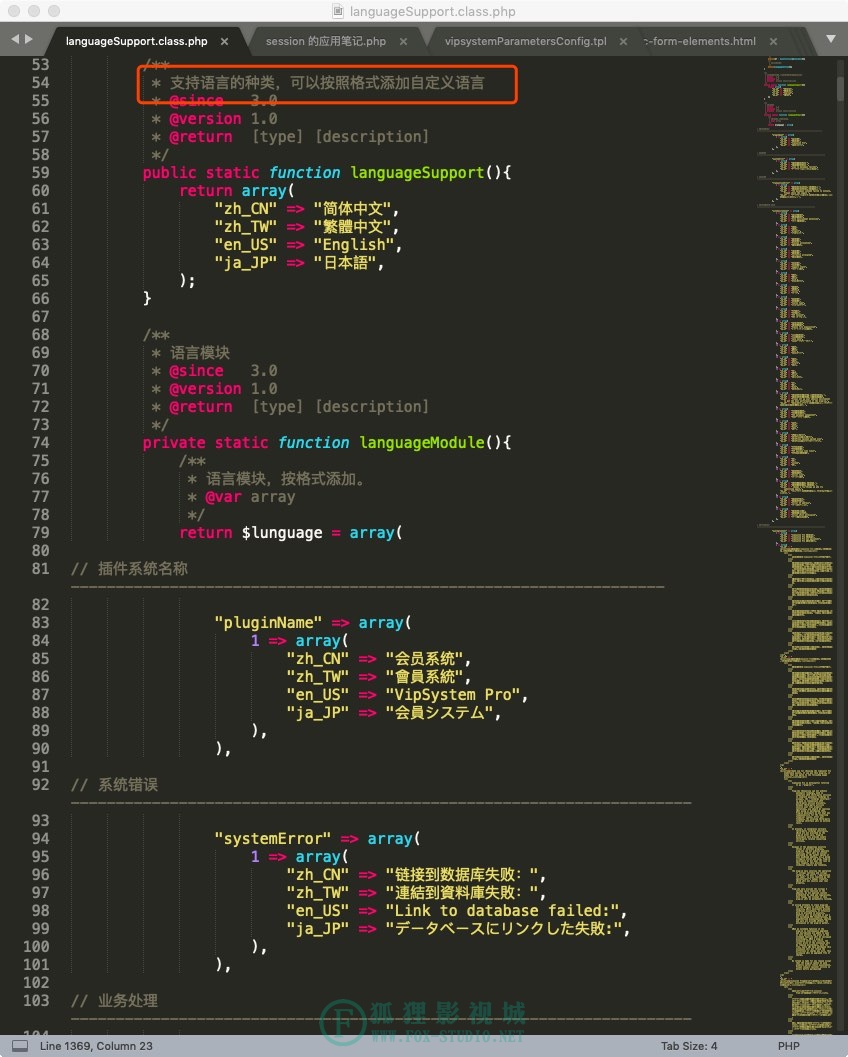Click the "链接到数据库失败：" string
Image resolution: width=848 pixels, height=1057 pixels.
coord(462,875)
